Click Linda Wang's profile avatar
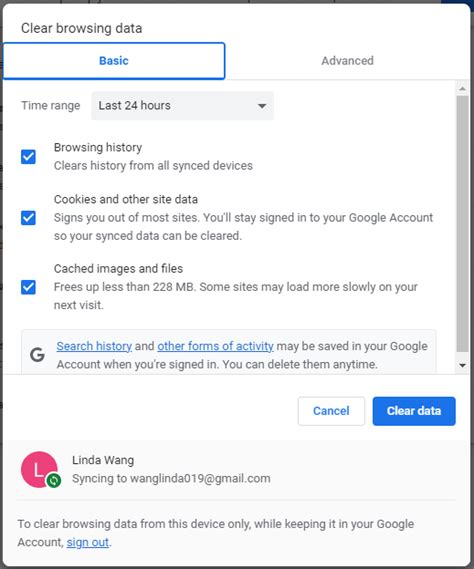Screen dimensions: 474x569 pyautogui.click(x=39, y=470)
